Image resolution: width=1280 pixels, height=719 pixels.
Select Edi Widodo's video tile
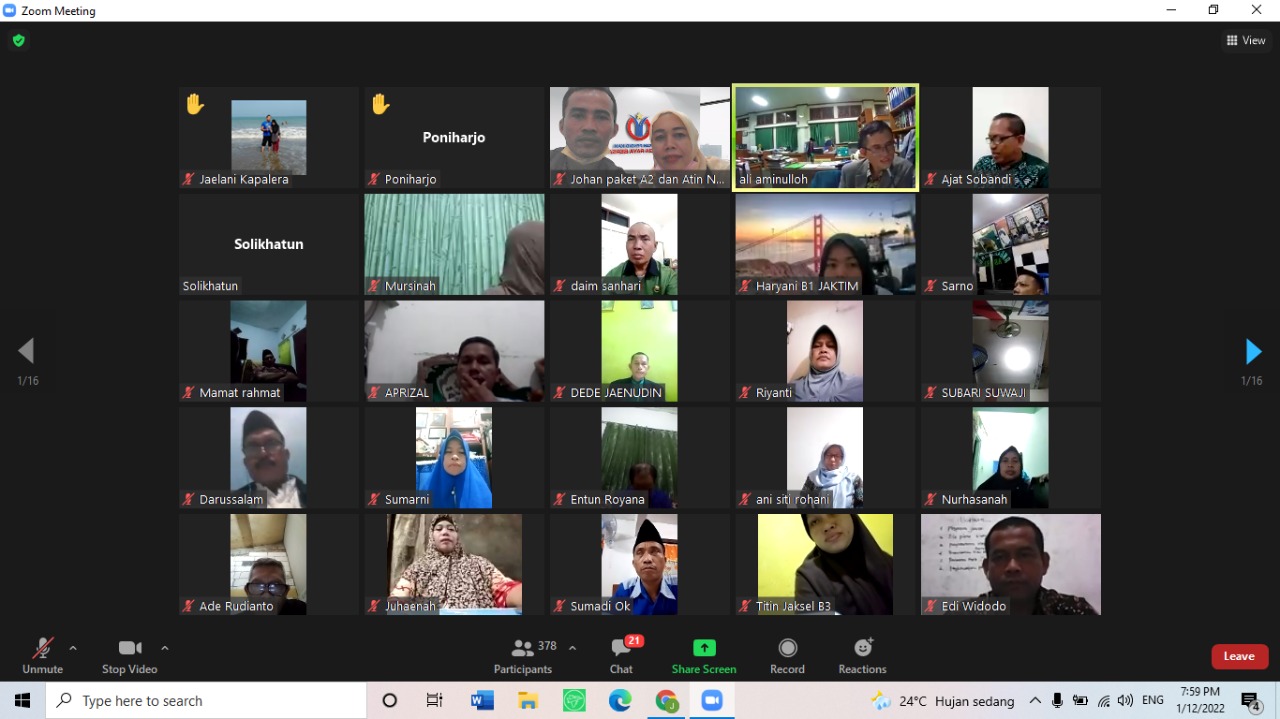point(1010,564)
